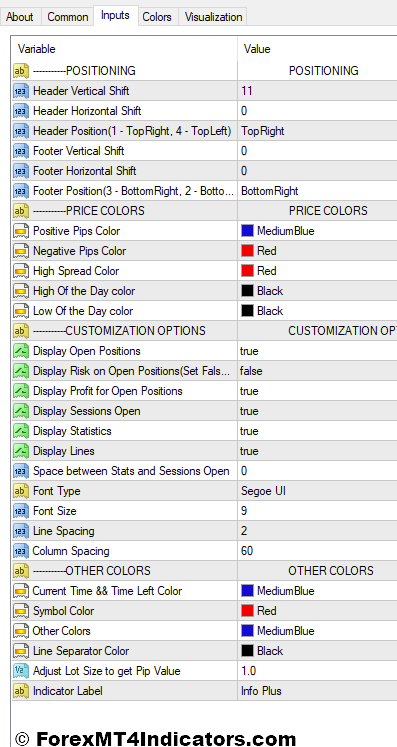Click the color-type icon for Low Of the Day

click(x=21, y=311)
